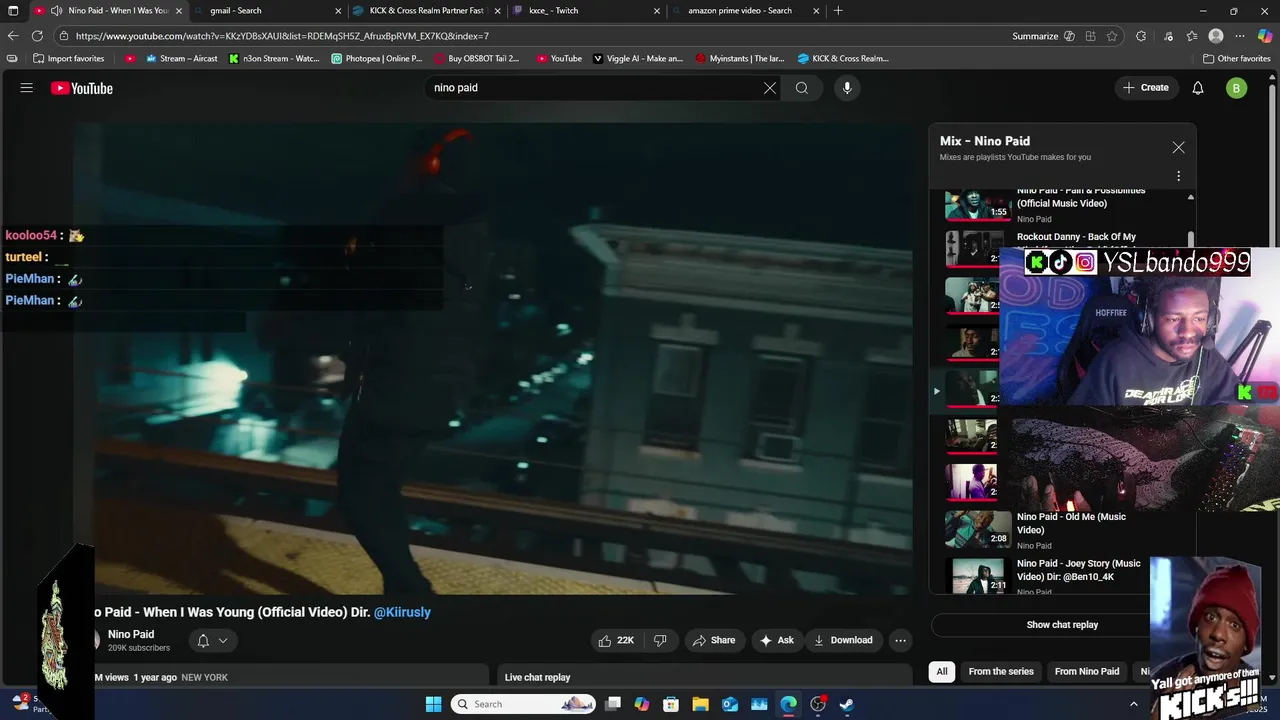Open 'Buy OBSBOT Tail 2...' bookmark
This screenshot has height=720, width=1280.
(476, 58)
